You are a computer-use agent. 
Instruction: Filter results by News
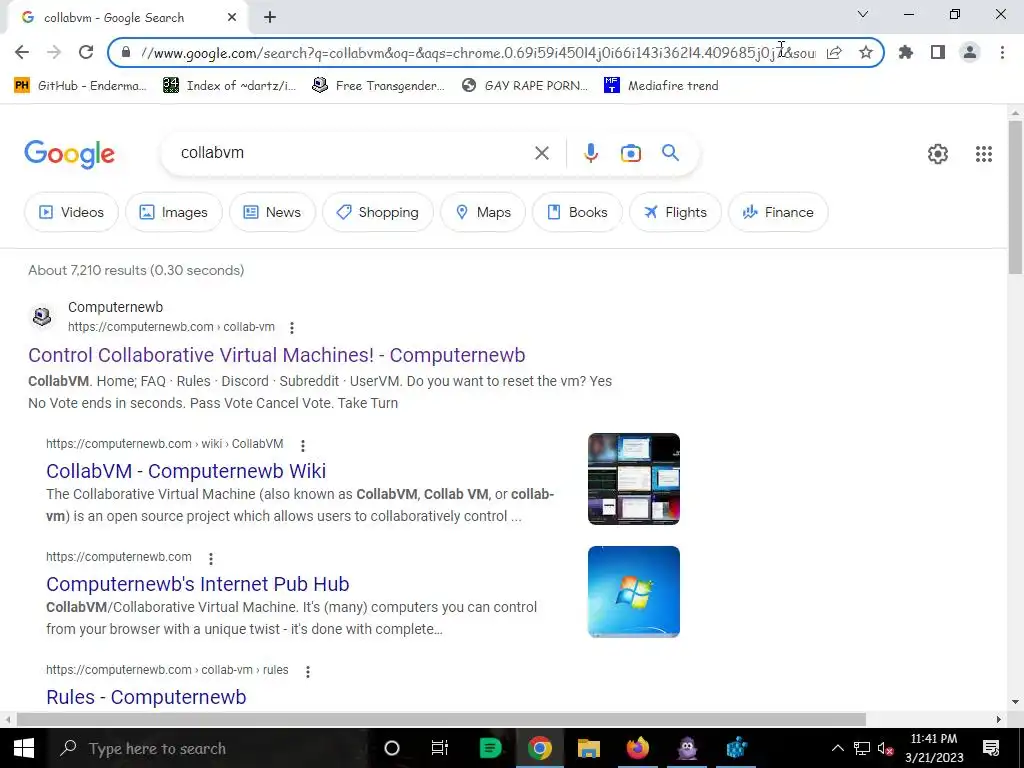[x=272, y=212]
